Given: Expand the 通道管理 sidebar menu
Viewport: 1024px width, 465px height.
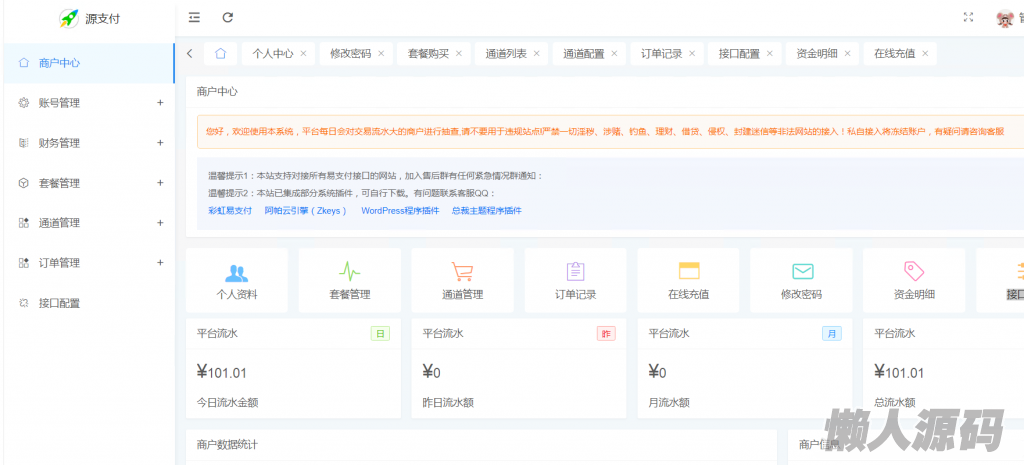Looking at the screenshot, I should (88, 223).
